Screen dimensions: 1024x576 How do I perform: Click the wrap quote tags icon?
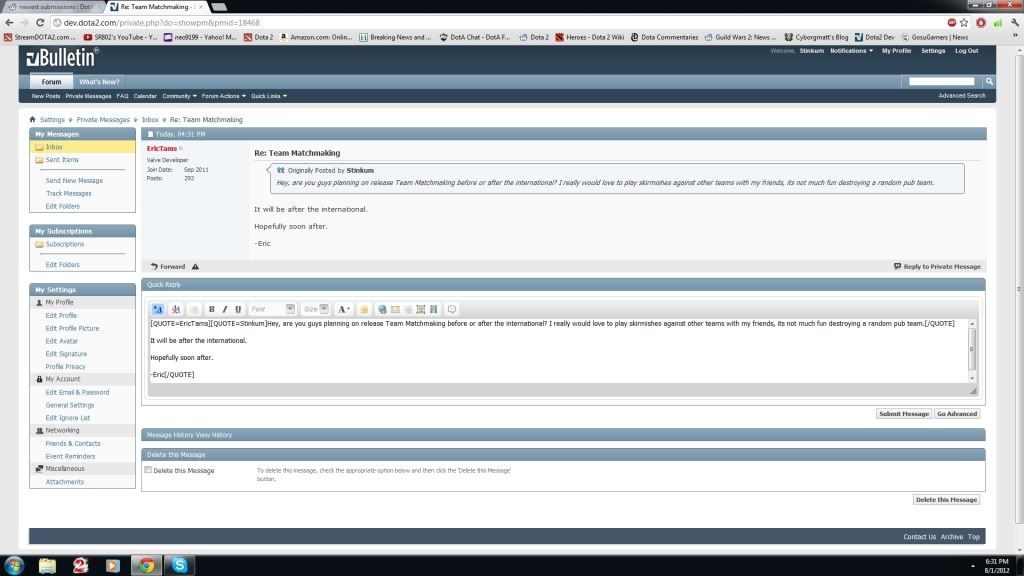tap(452, 309)
